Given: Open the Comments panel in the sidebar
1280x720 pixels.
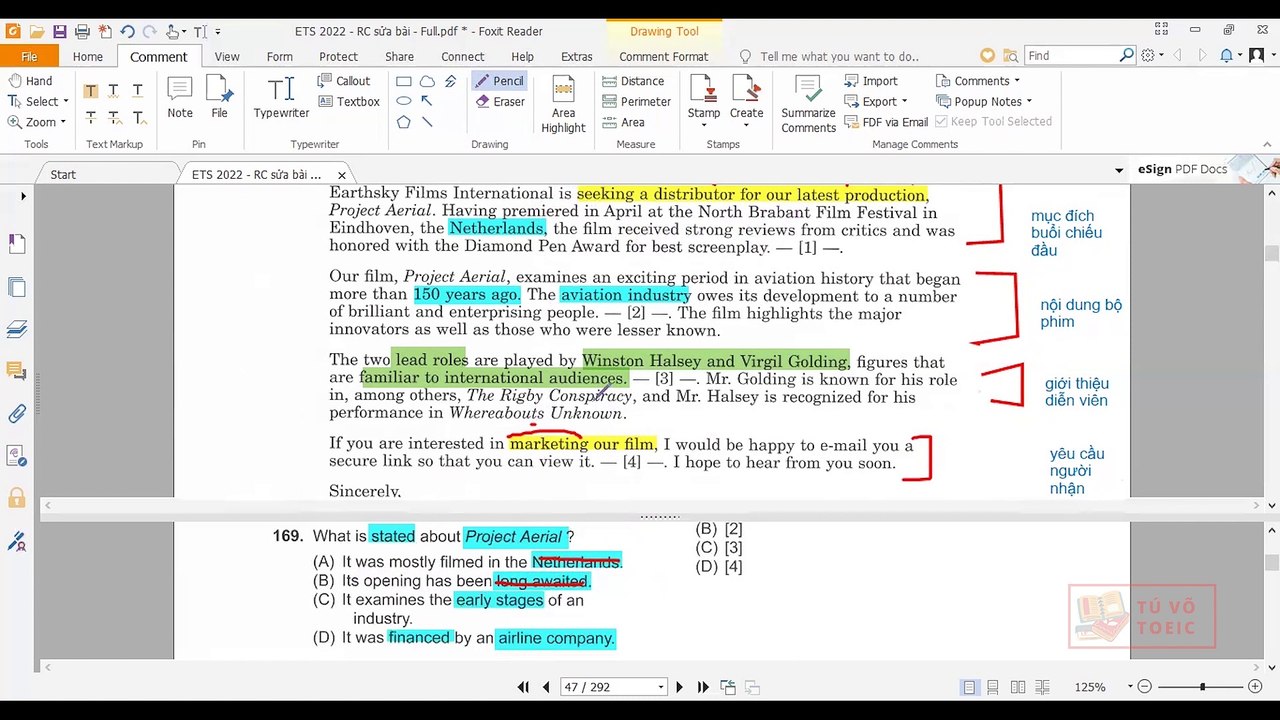Looking at the screenshot, I should point(17,371).
